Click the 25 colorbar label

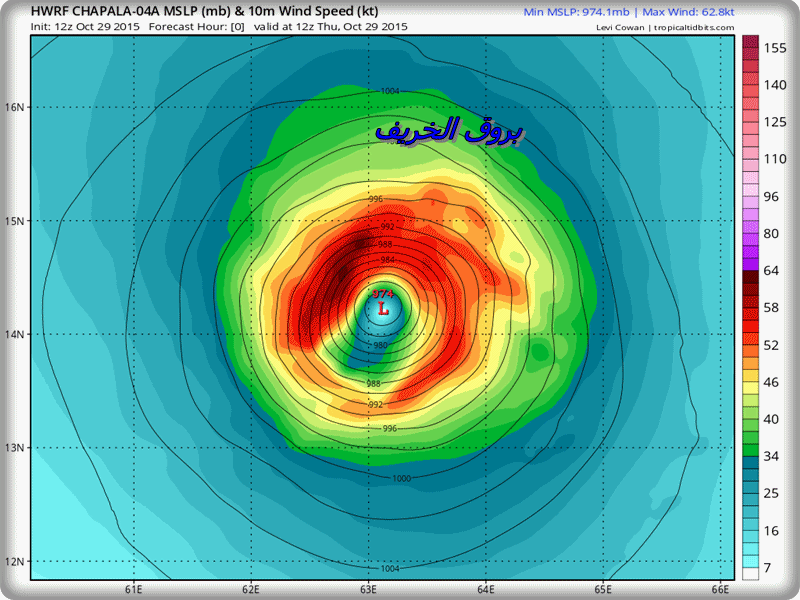click(771, 493)
